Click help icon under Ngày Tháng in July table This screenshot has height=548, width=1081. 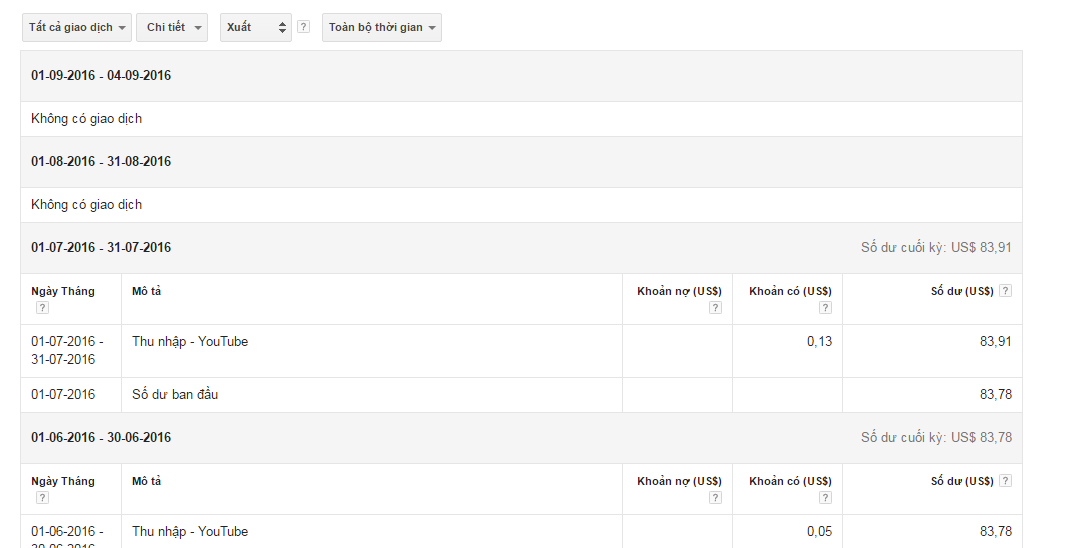(42, 308)
